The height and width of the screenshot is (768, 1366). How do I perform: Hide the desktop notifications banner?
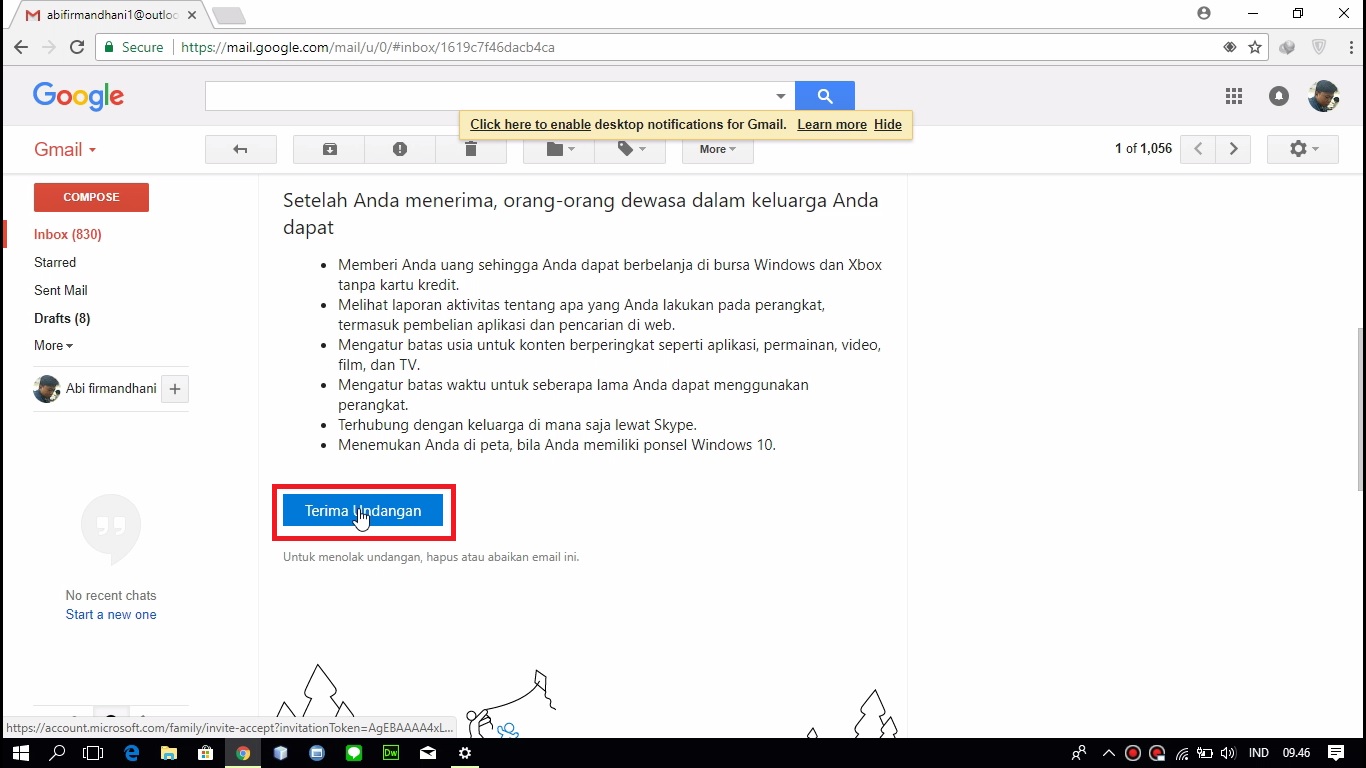click(x=888, y=125)
